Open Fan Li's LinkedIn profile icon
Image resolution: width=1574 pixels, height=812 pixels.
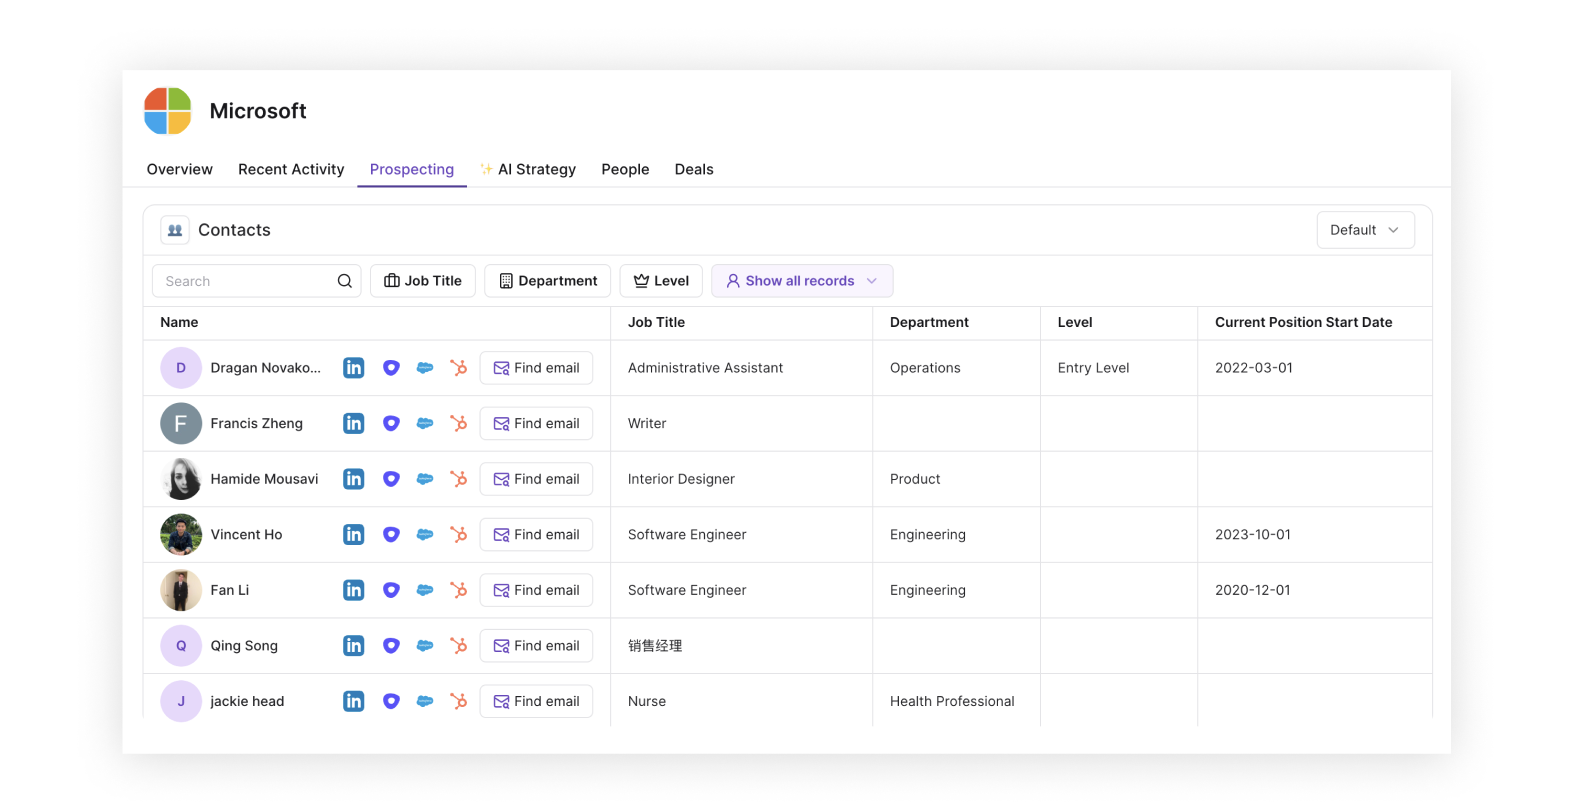pyautogui.click(x=353, y=590)
